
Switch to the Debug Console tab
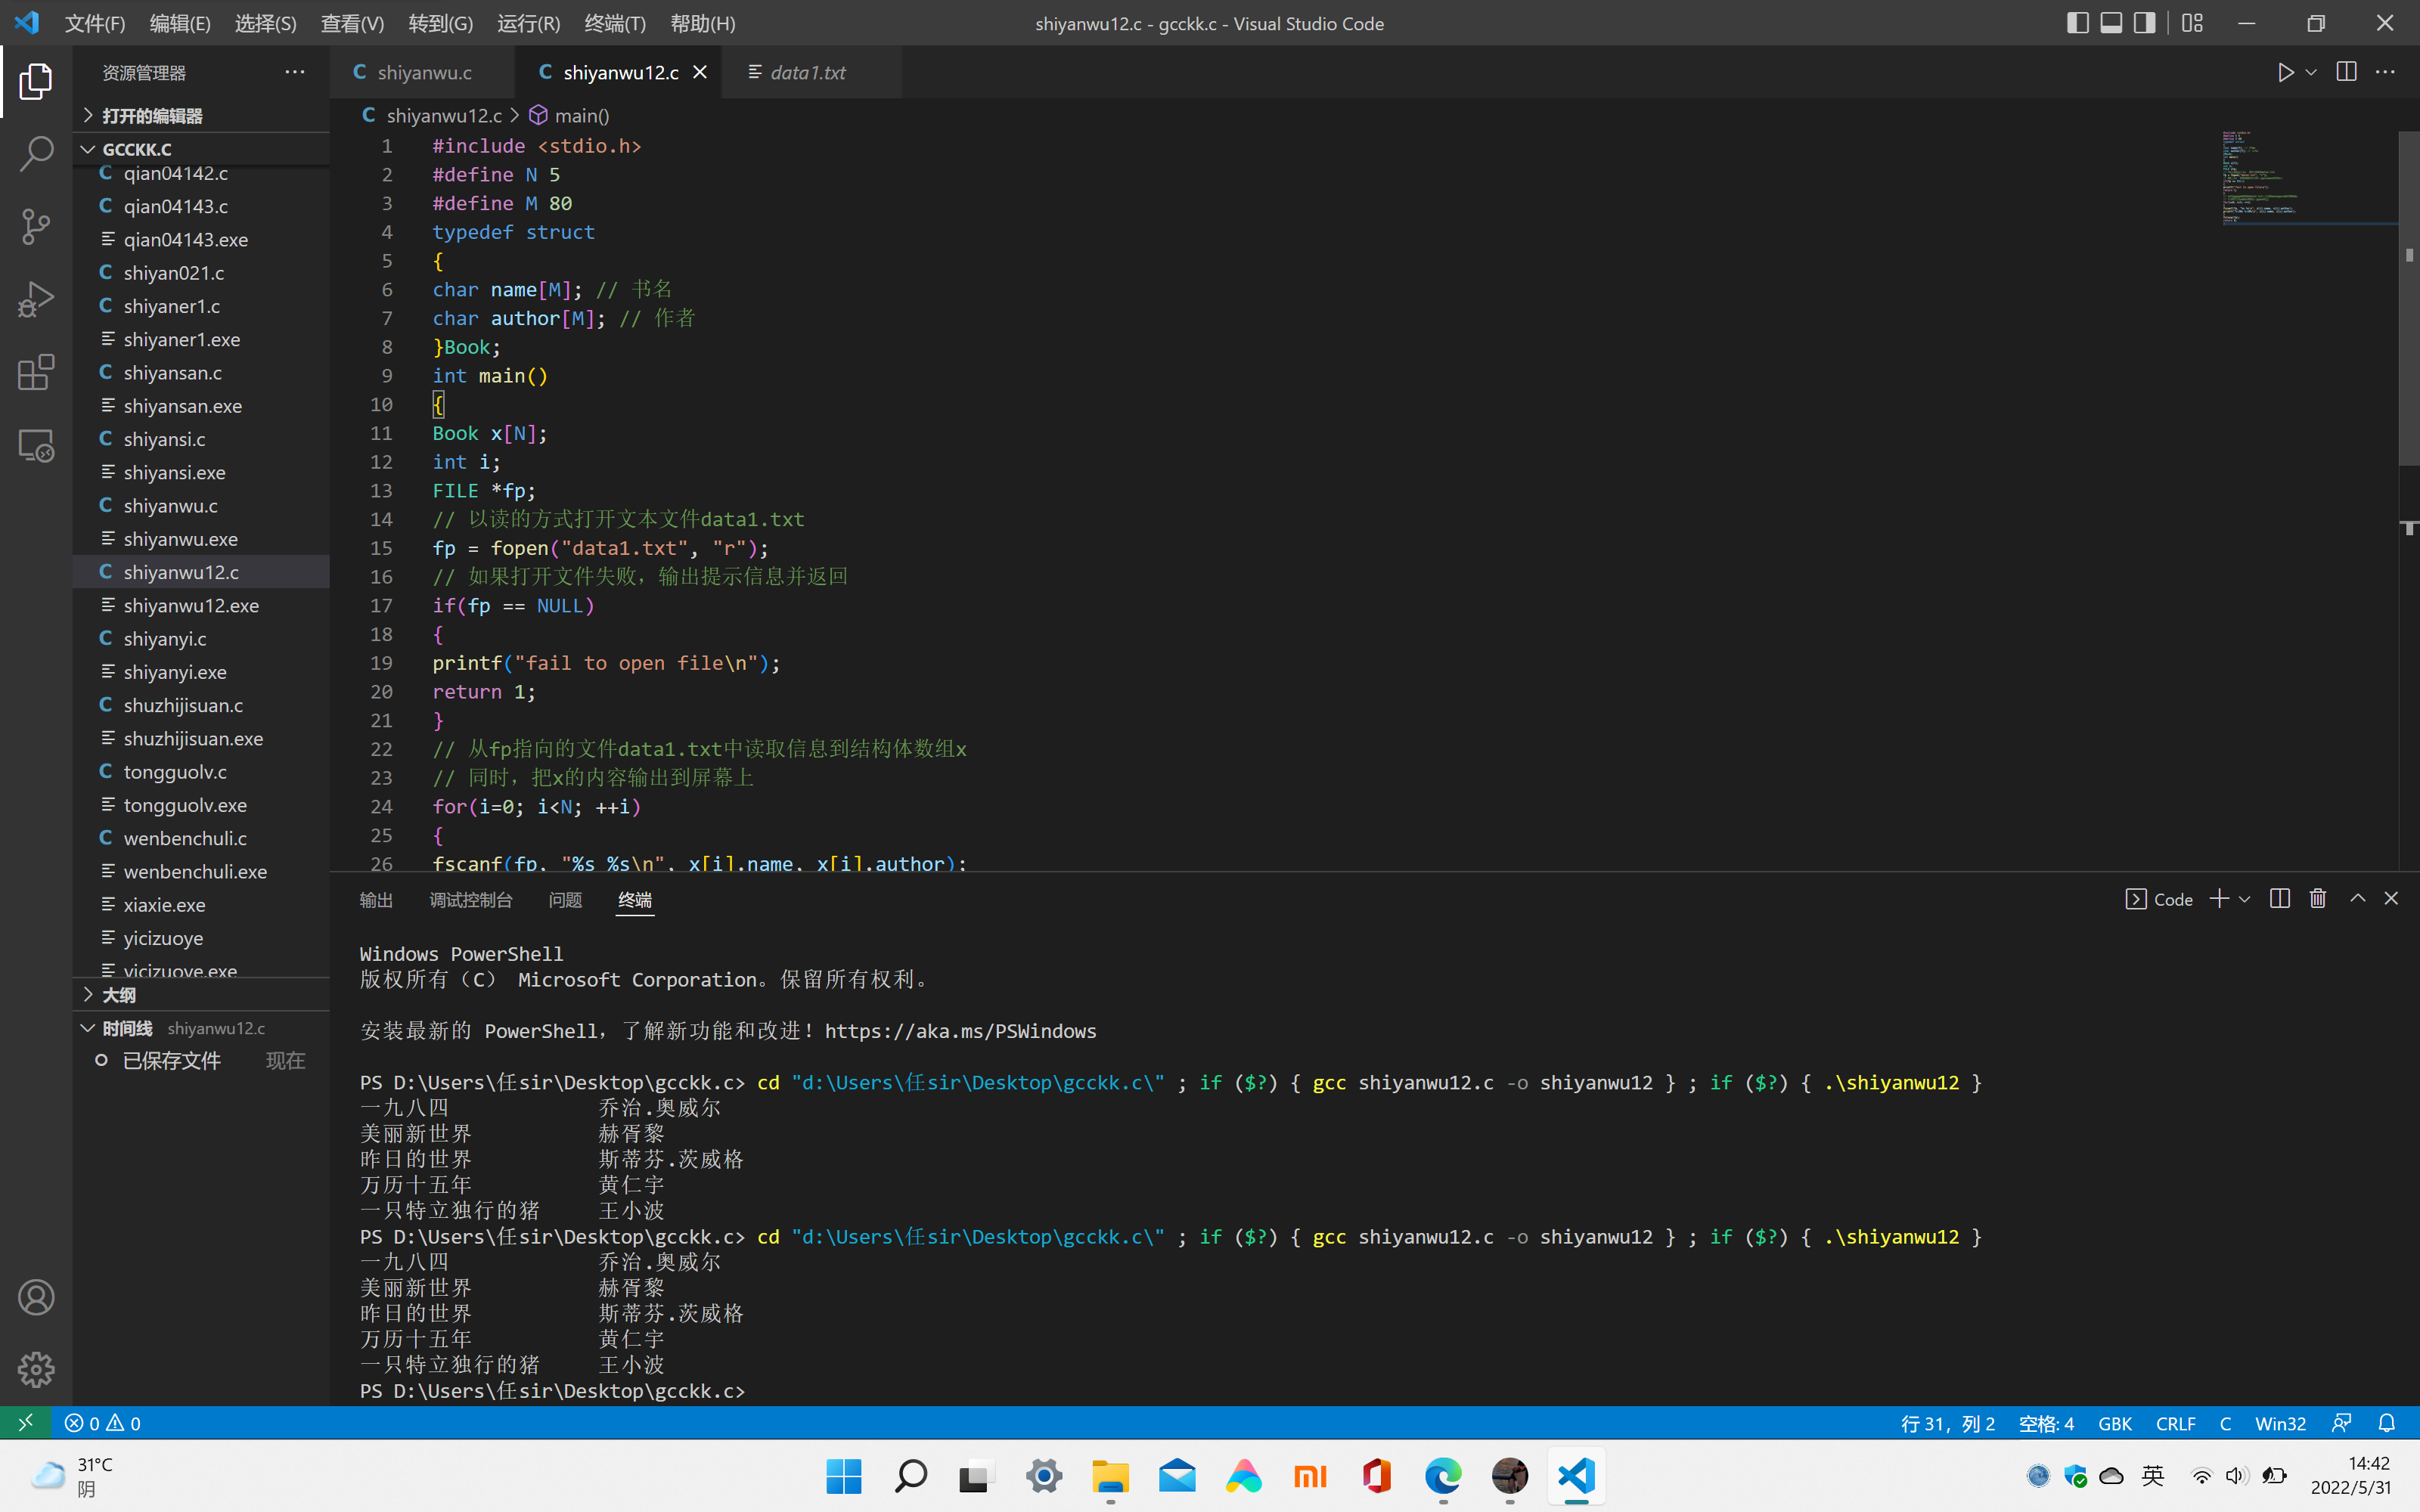(x=470, y=900)
